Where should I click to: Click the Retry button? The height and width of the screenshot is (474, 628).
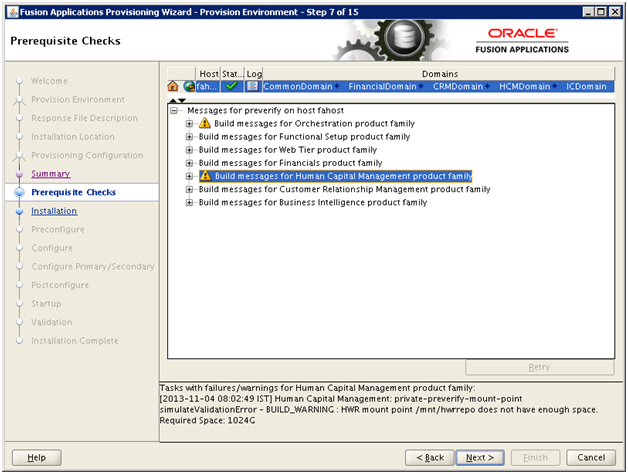coord(539,367)
